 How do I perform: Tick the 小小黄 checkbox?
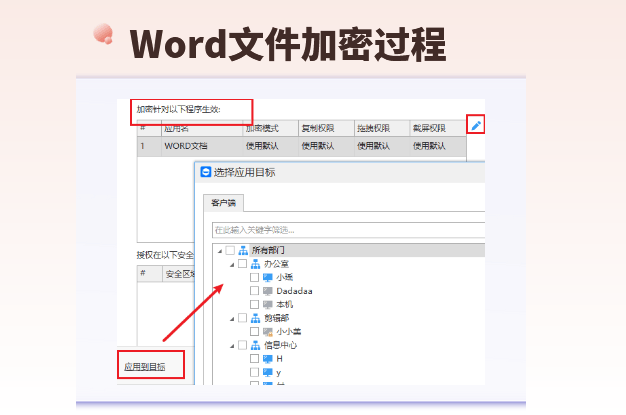coord(254,332)
